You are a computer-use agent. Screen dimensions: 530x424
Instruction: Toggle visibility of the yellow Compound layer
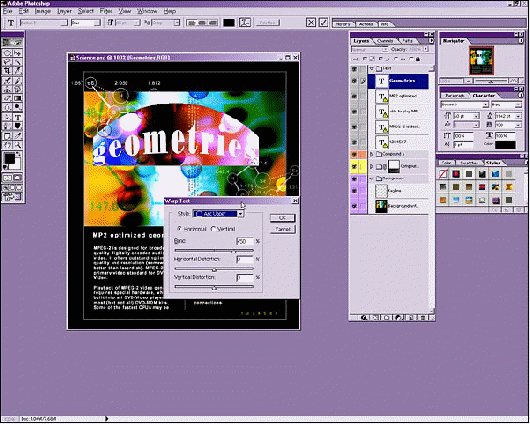pos(354,166)
